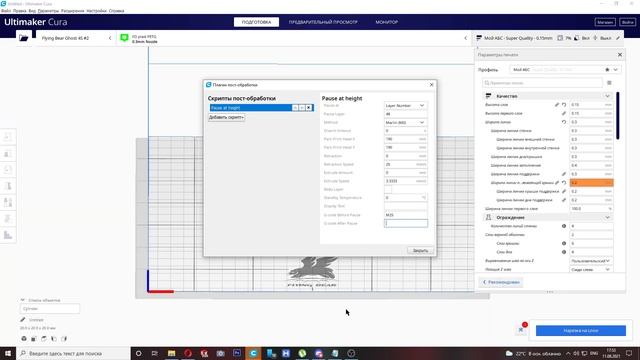Open the Marketplace button
640x360 pixels.
605,22
